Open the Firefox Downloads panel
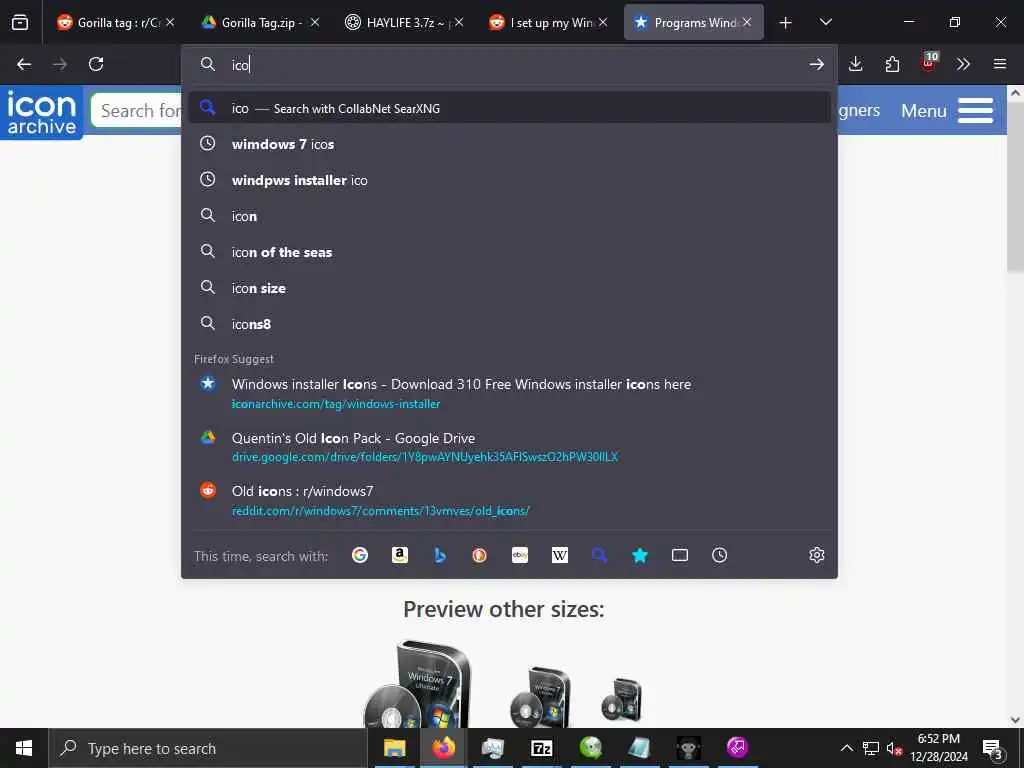This screenshot has width=1024, height=768. (x=856, y=64)
